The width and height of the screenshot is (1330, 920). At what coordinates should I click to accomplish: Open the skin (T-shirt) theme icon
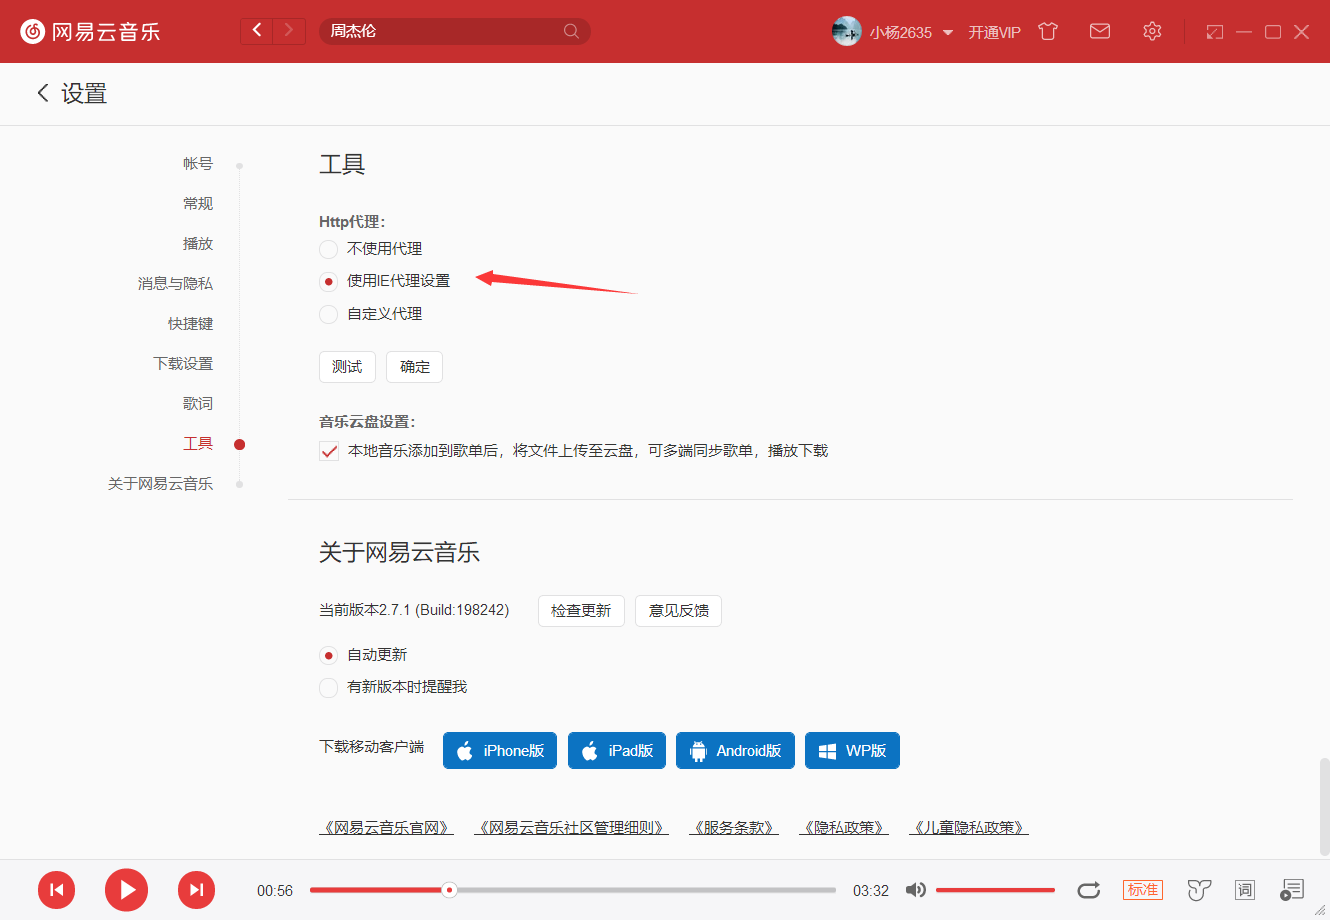point(1048,31)
